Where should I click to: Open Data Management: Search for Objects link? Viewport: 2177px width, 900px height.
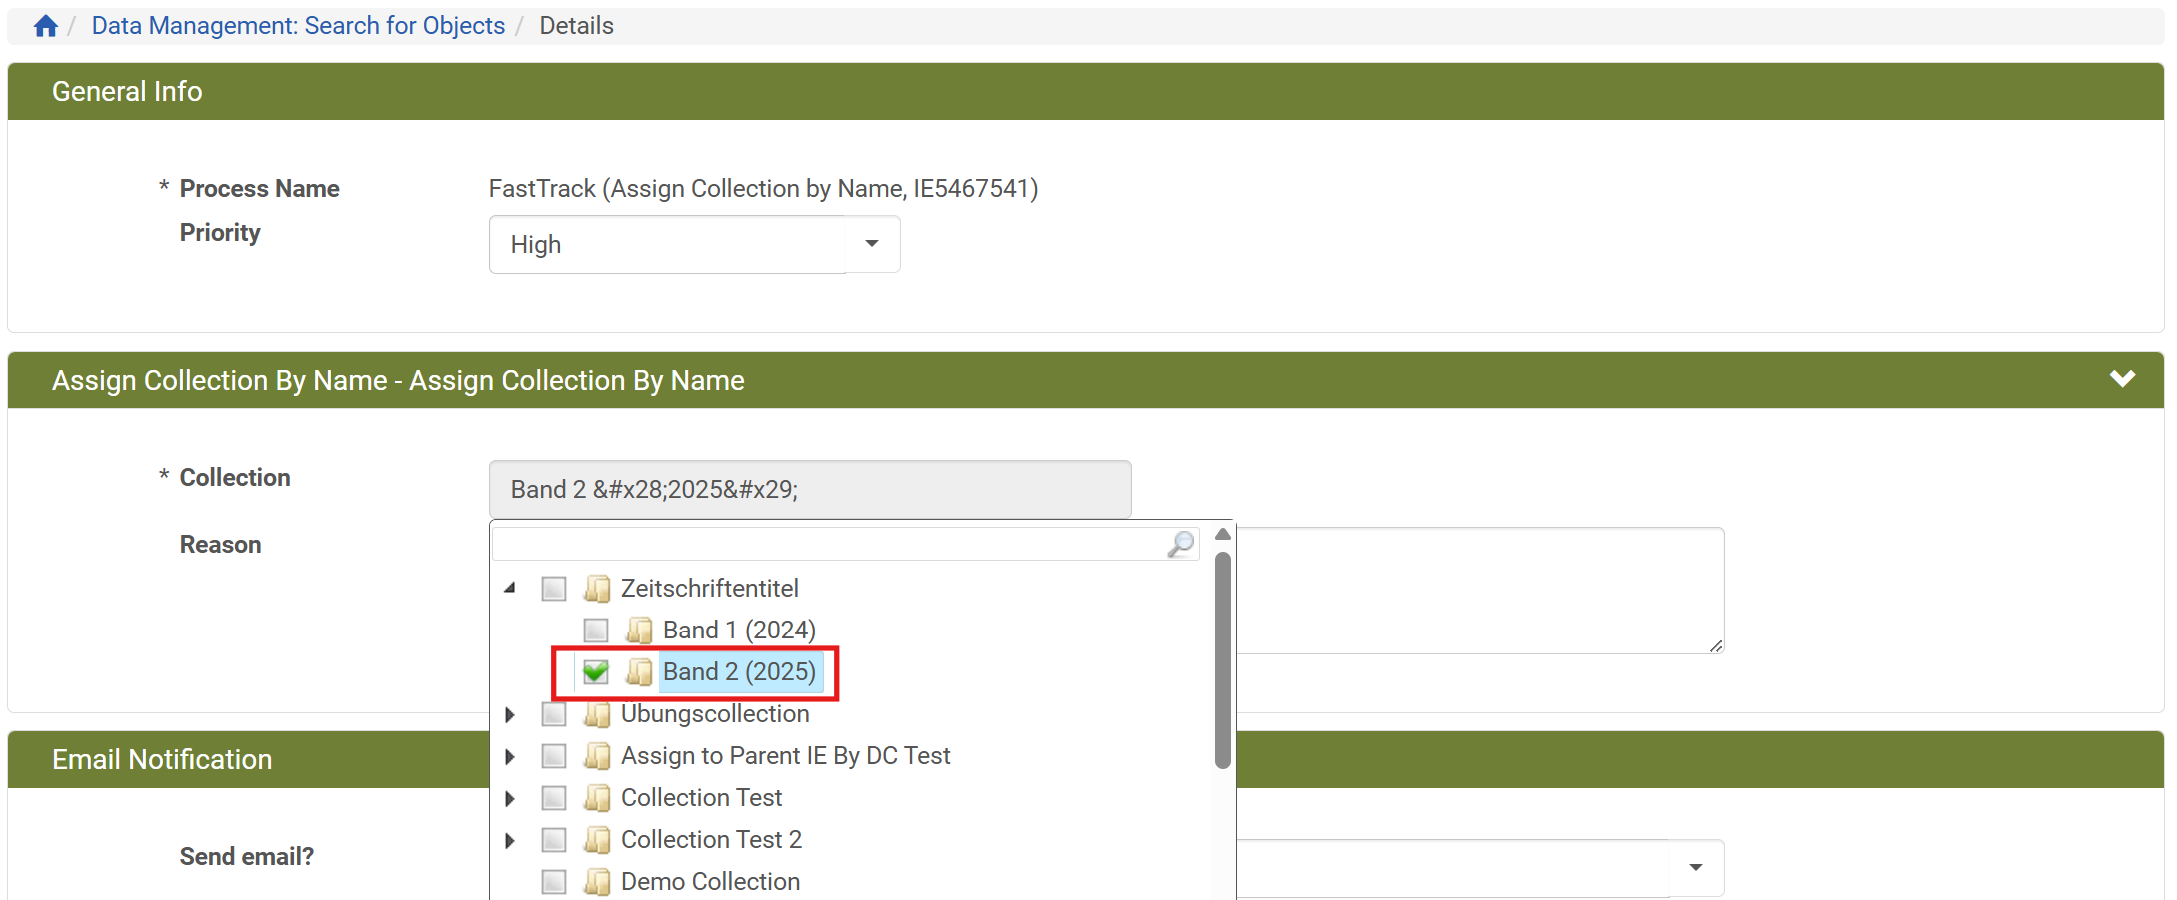coord(298,26)
